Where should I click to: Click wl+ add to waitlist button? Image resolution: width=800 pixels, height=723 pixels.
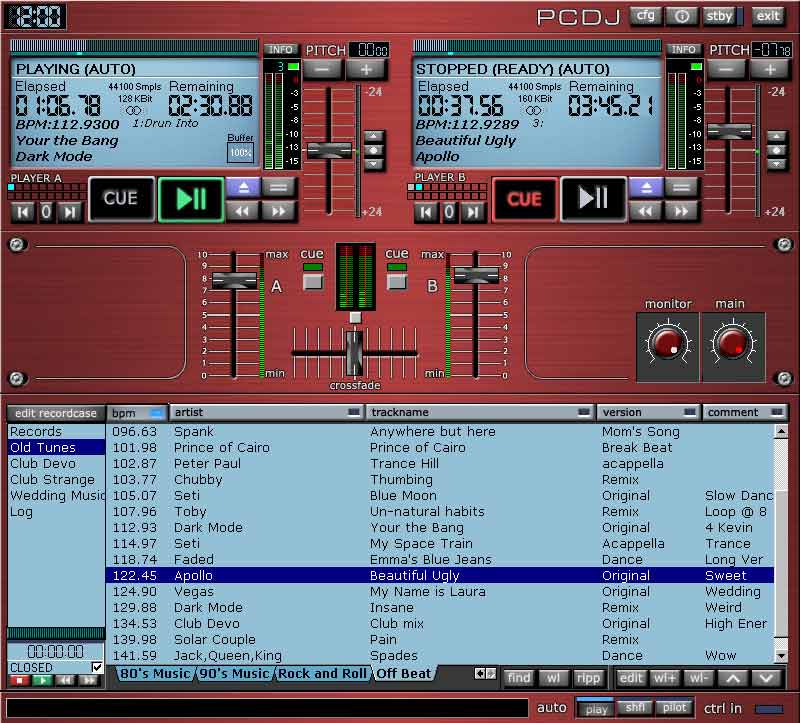pyautogui.click(x=664, y=678)
